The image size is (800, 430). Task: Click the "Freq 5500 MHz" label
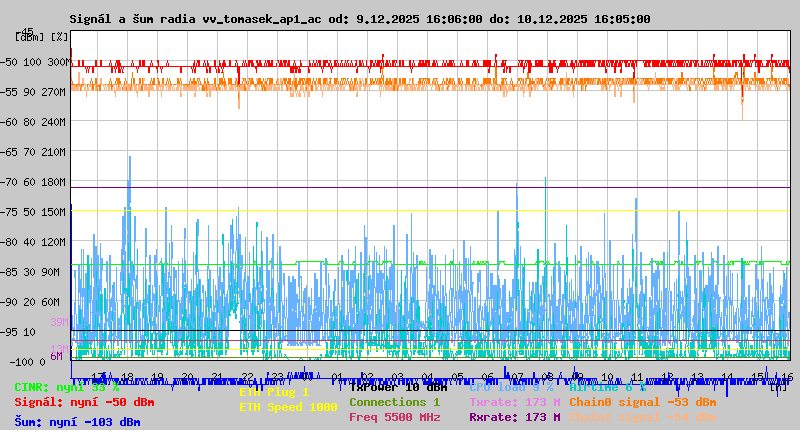tap(394, 417)
